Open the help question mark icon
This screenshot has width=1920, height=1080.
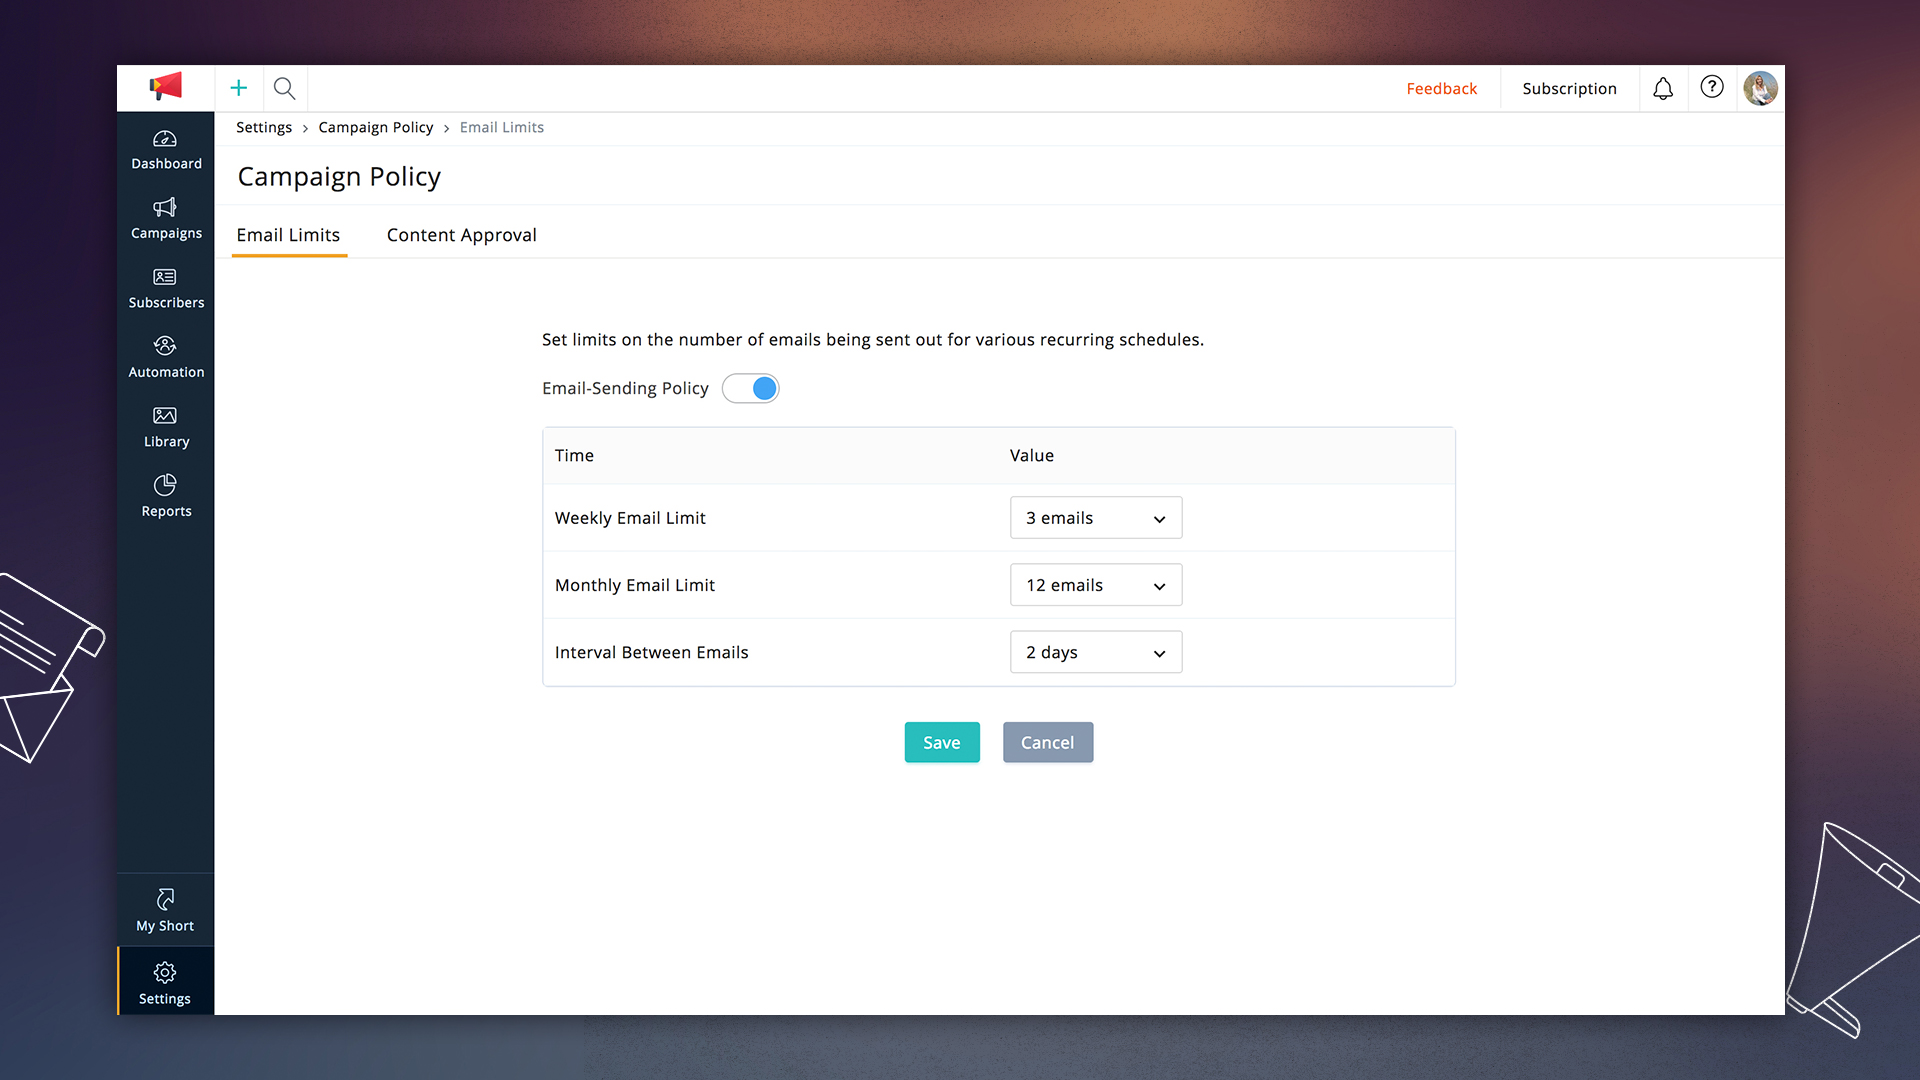(x=1712, y=88)
